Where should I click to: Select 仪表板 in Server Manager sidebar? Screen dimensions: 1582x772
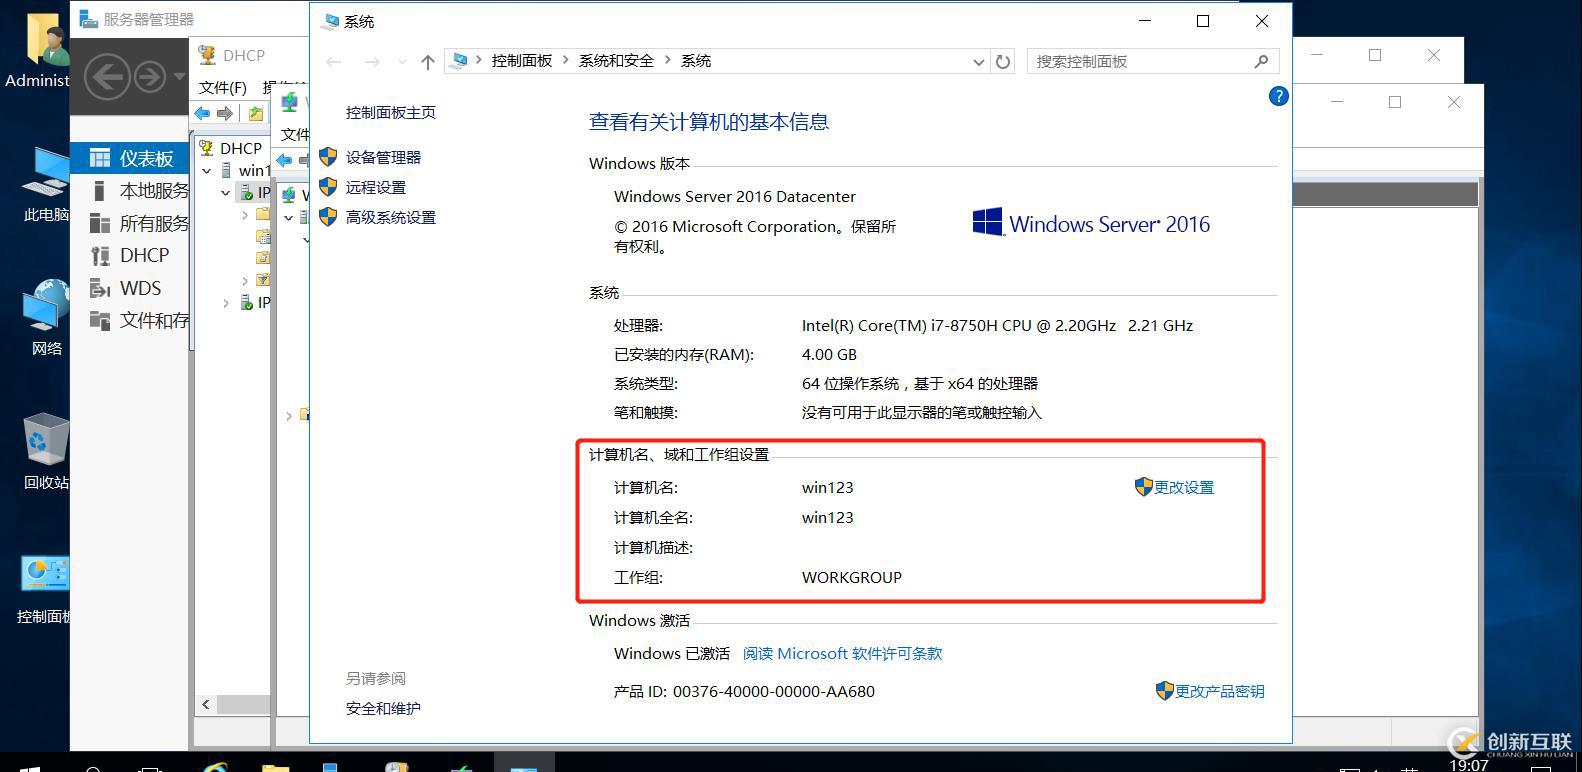click(130, 158)
